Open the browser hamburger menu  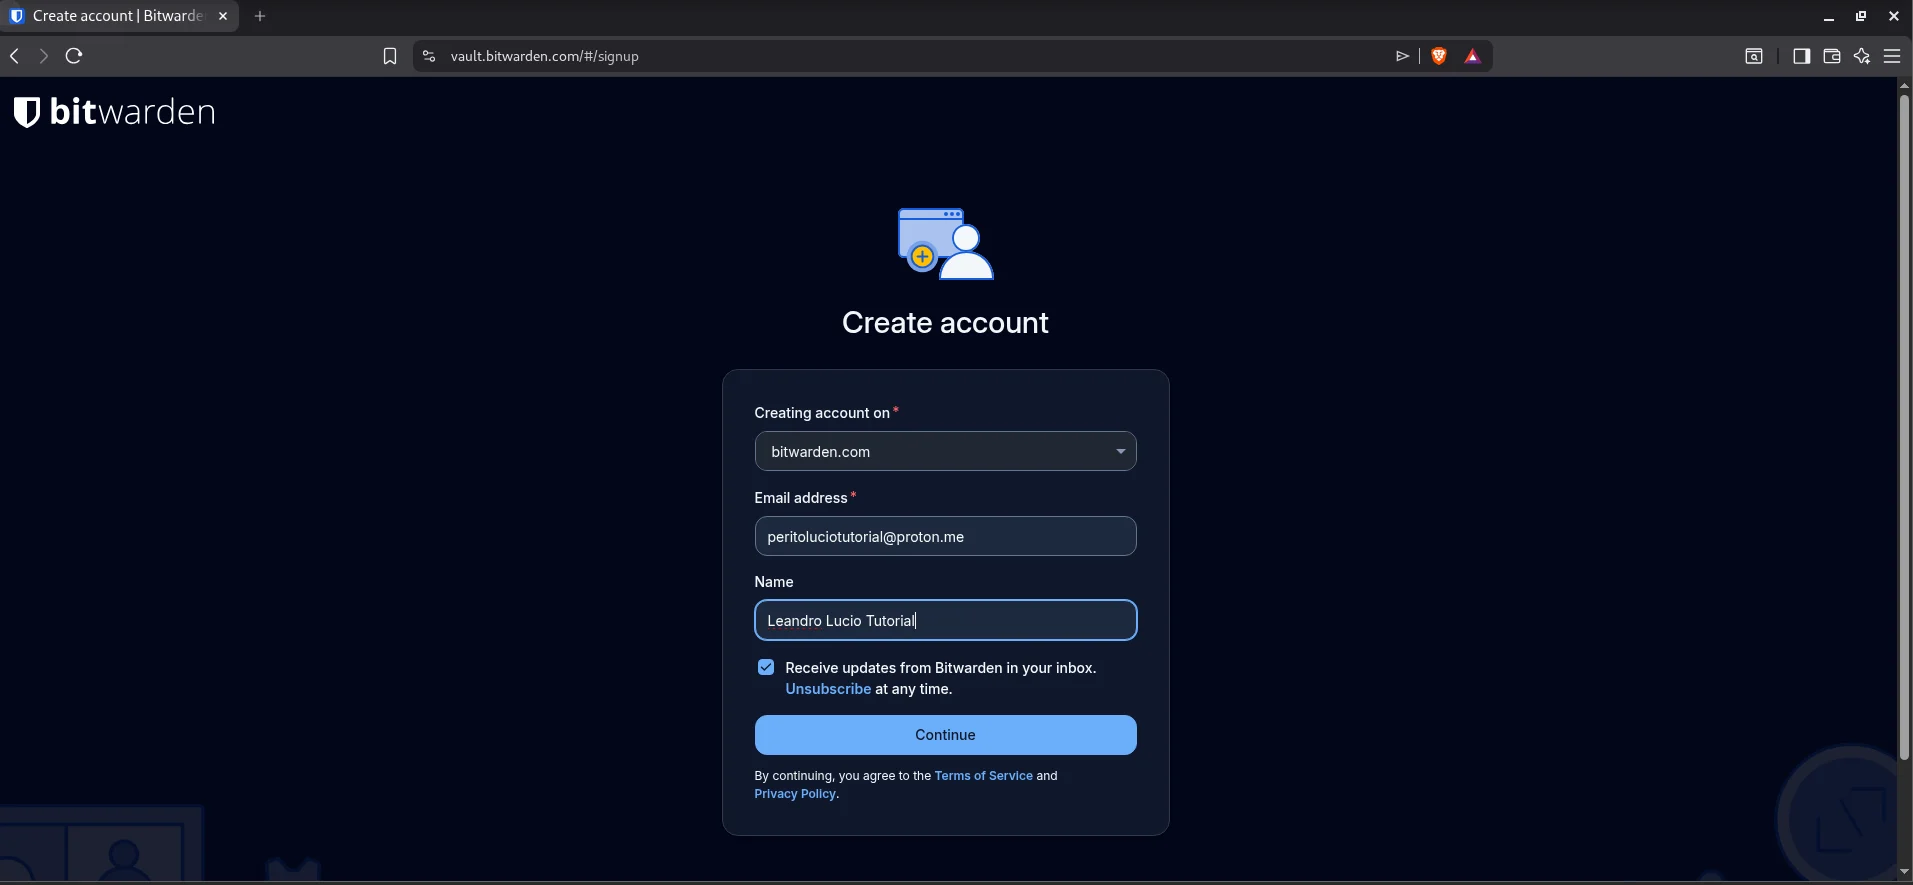pyautogui.click(x=1892, y=56)
